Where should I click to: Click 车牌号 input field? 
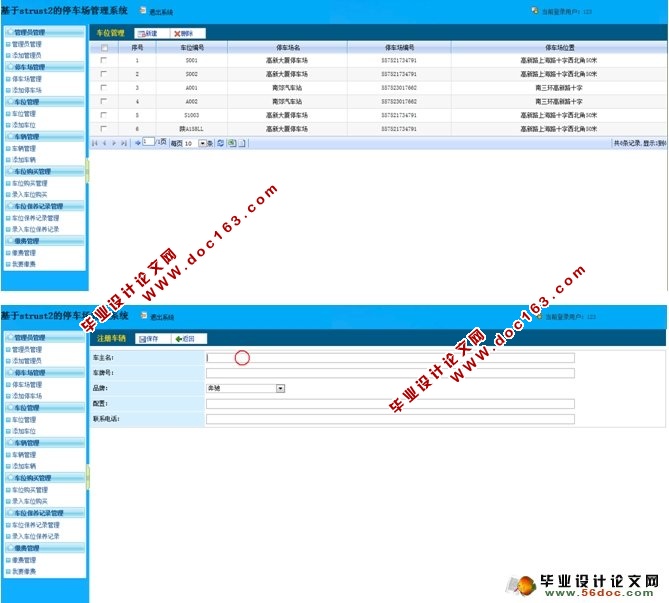pos(390,373)
